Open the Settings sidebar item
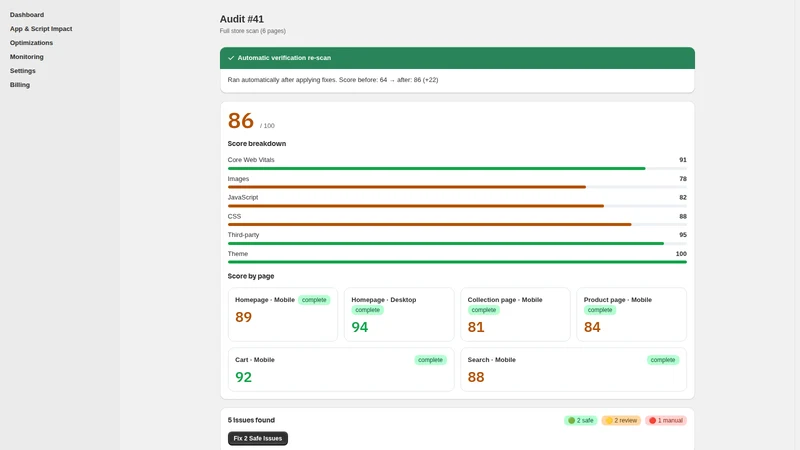800x450 pixels. click(22, 71)
